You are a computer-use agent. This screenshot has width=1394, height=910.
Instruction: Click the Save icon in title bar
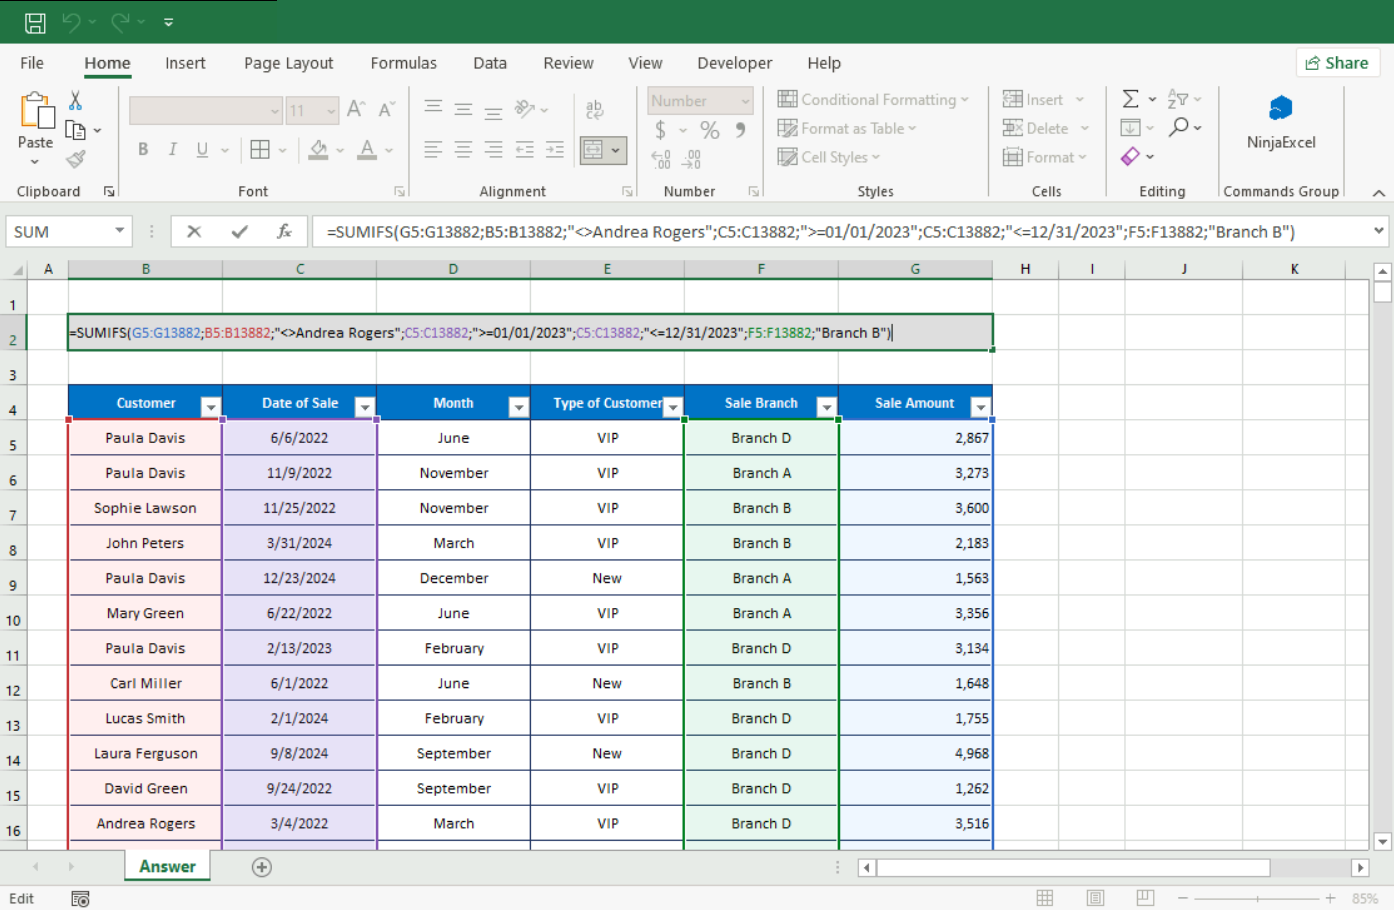coord(35,22)
